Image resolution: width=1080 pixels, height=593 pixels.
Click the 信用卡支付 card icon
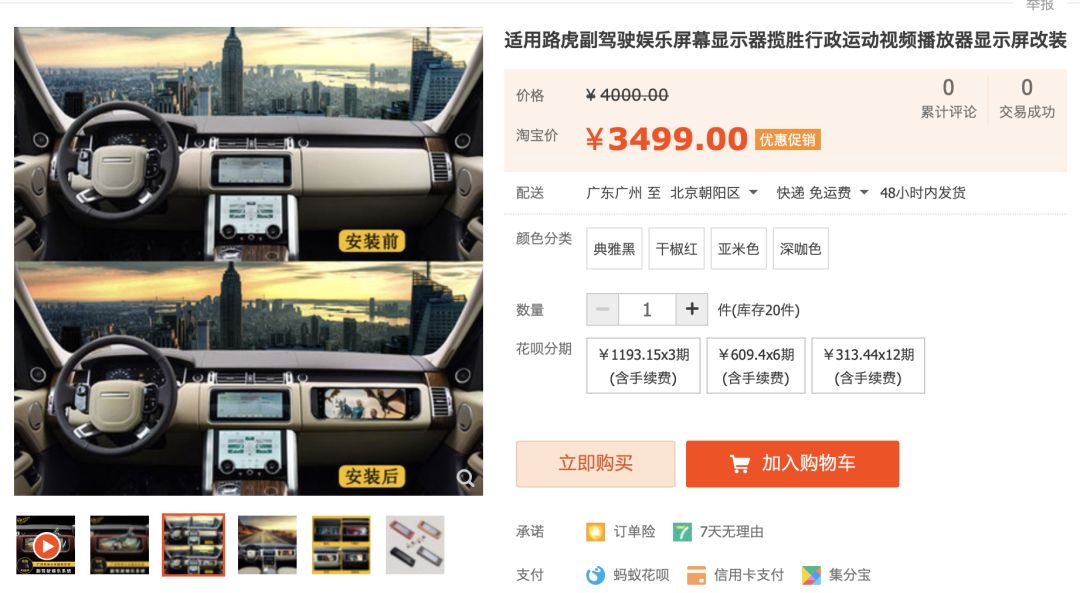(x=696, y=574)
